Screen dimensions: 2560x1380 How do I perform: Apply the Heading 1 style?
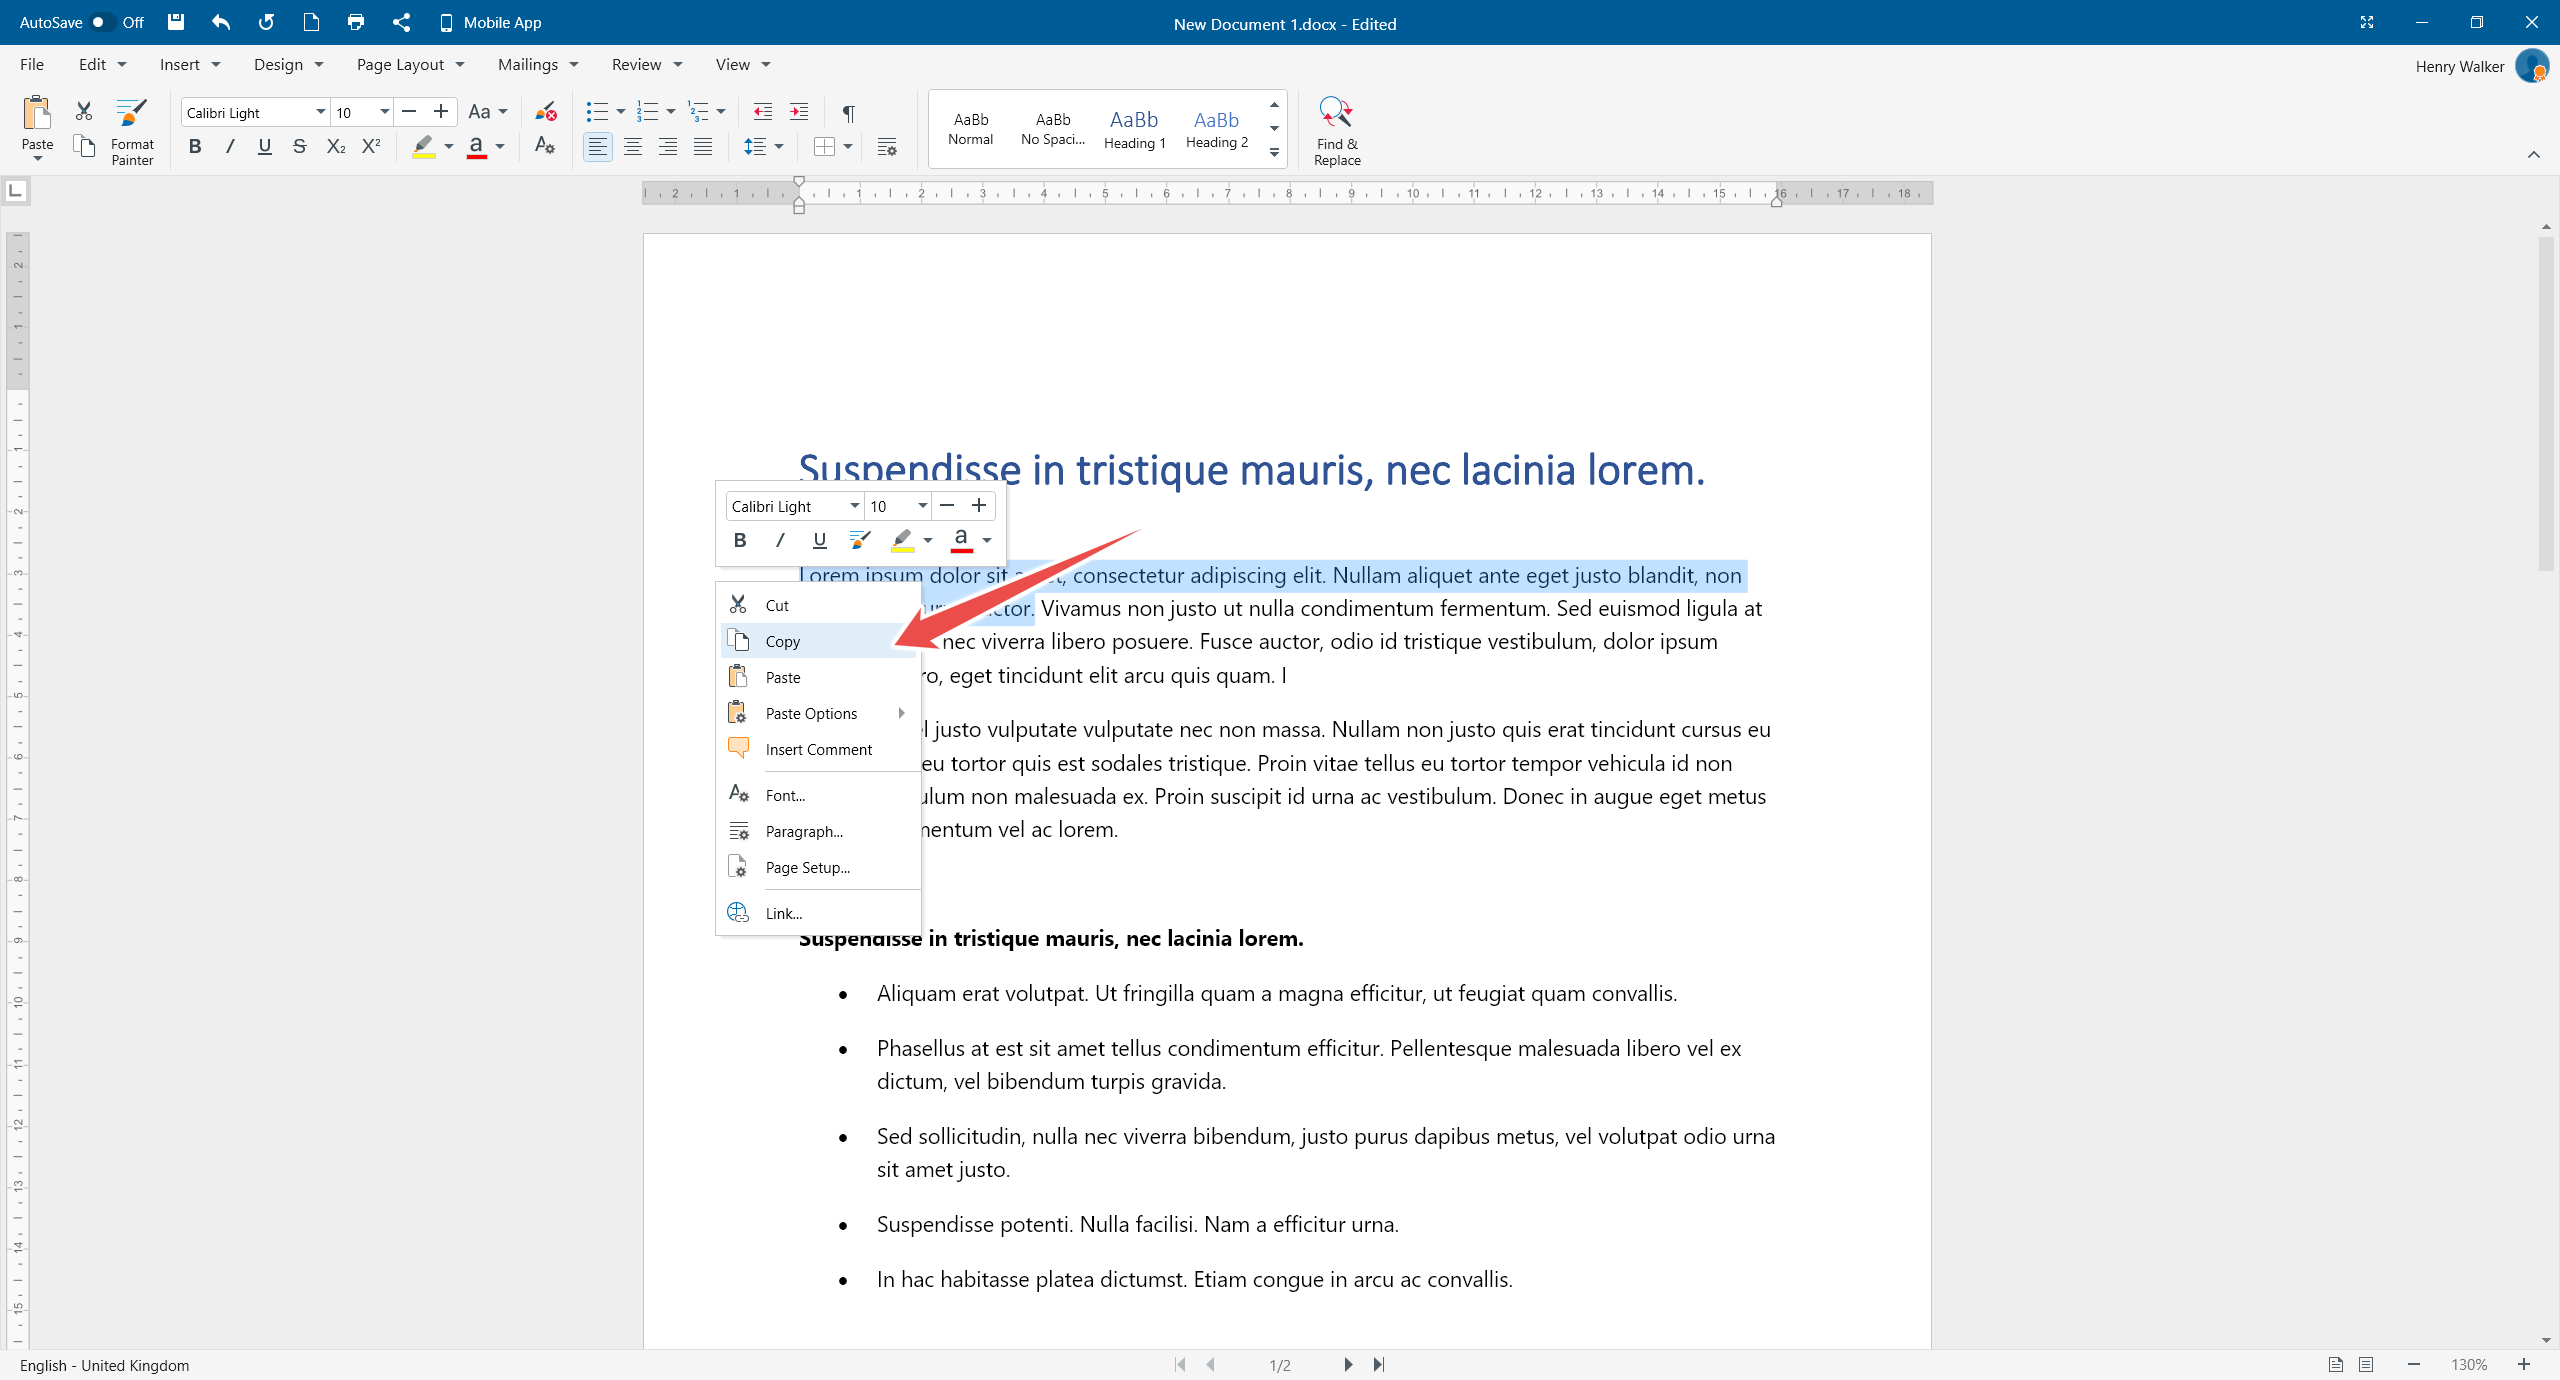tap(1134, 129)
